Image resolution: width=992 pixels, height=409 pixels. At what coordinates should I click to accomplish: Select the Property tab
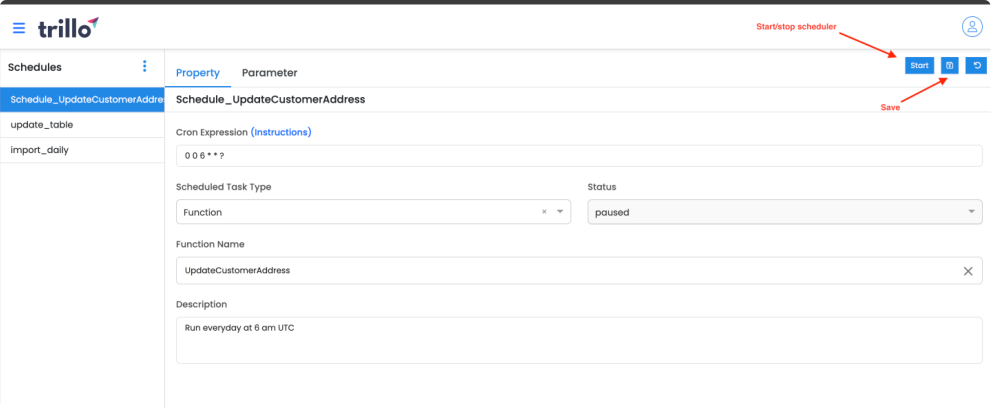(x=198, y=73)
